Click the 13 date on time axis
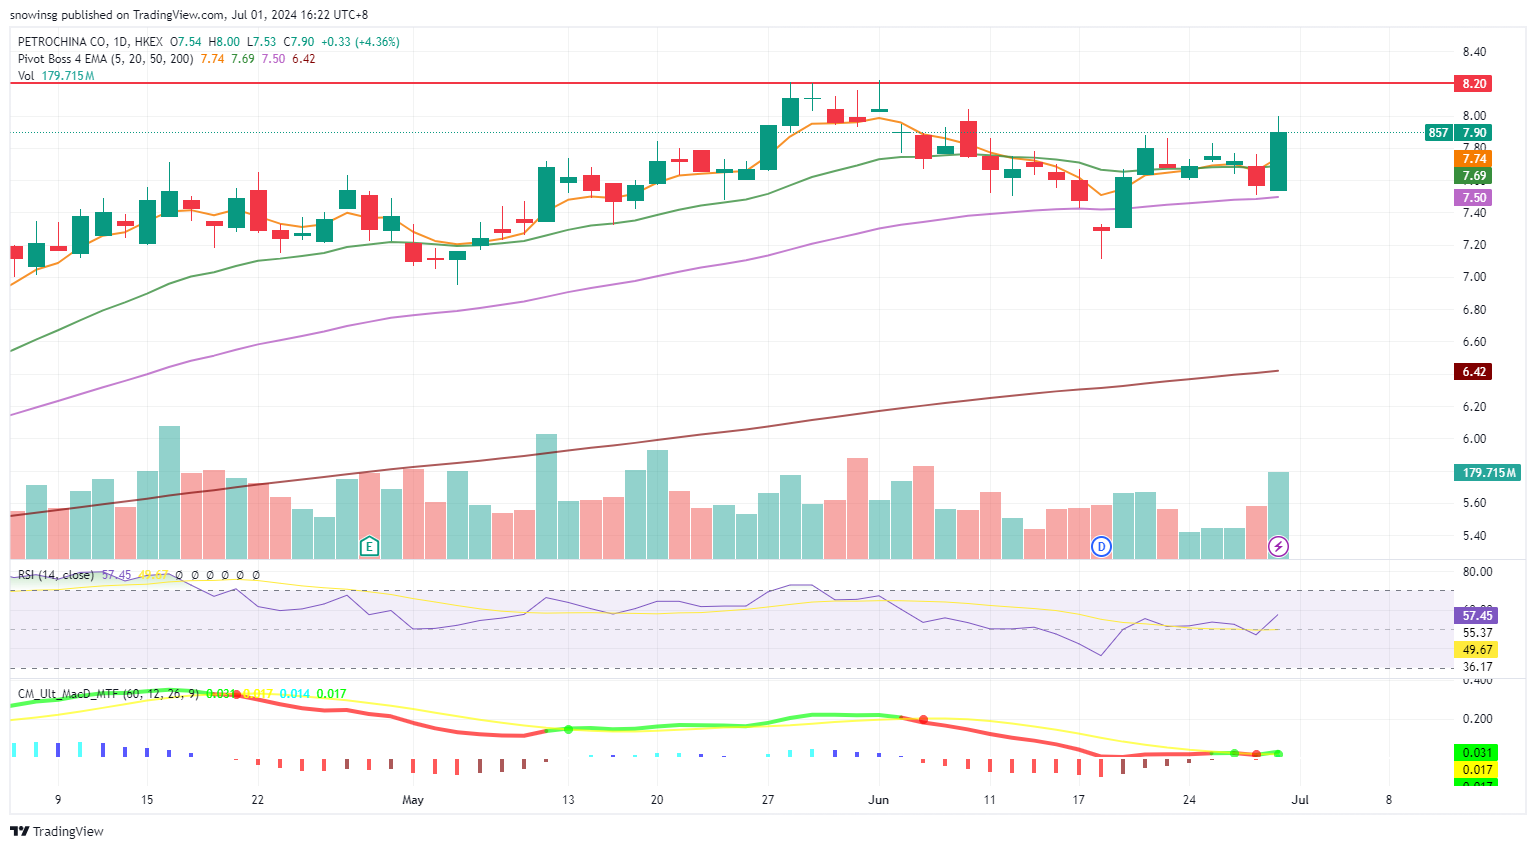 568,800
